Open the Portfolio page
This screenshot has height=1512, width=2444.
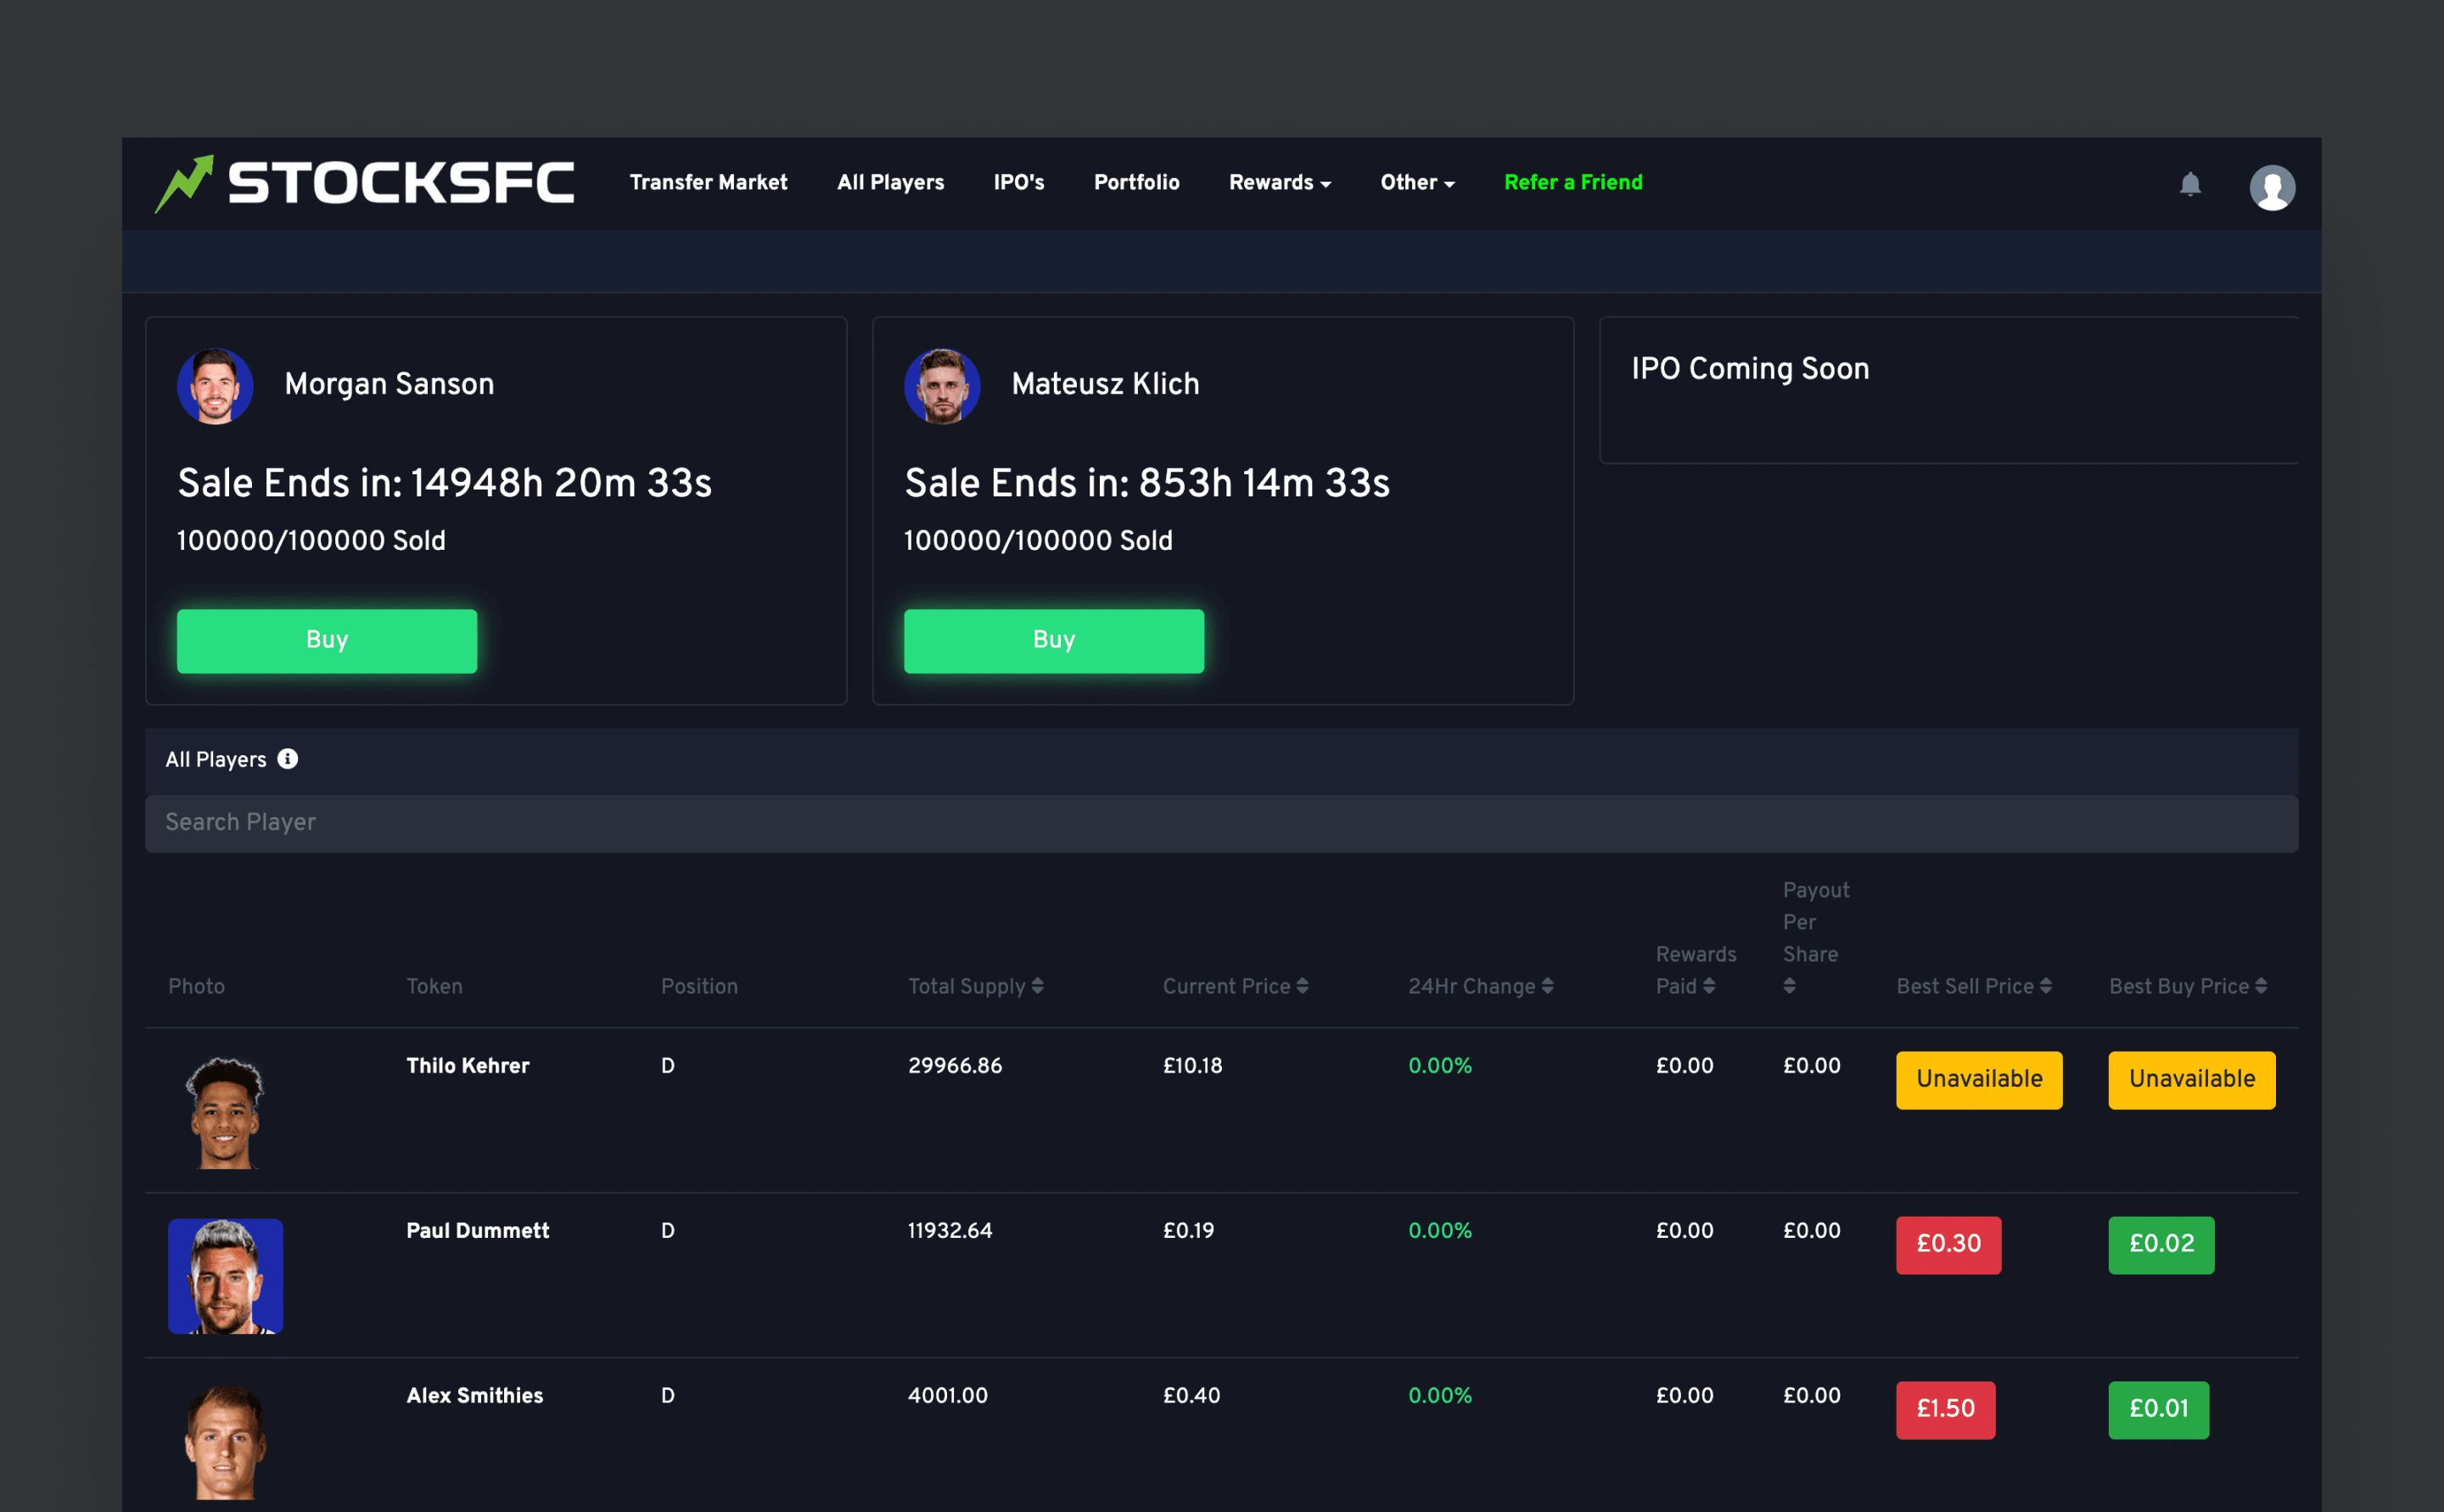(x=1136, y=182)
